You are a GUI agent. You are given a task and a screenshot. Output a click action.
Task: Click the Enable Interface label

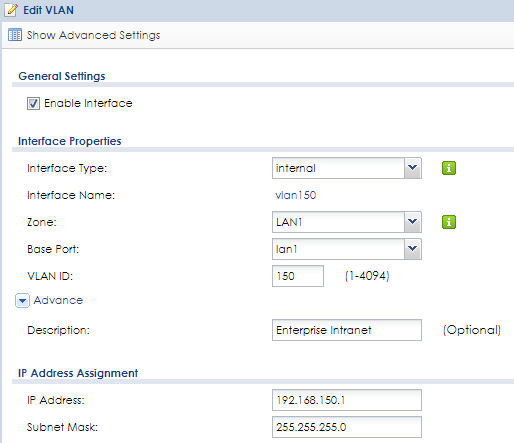tap(88, 103)
